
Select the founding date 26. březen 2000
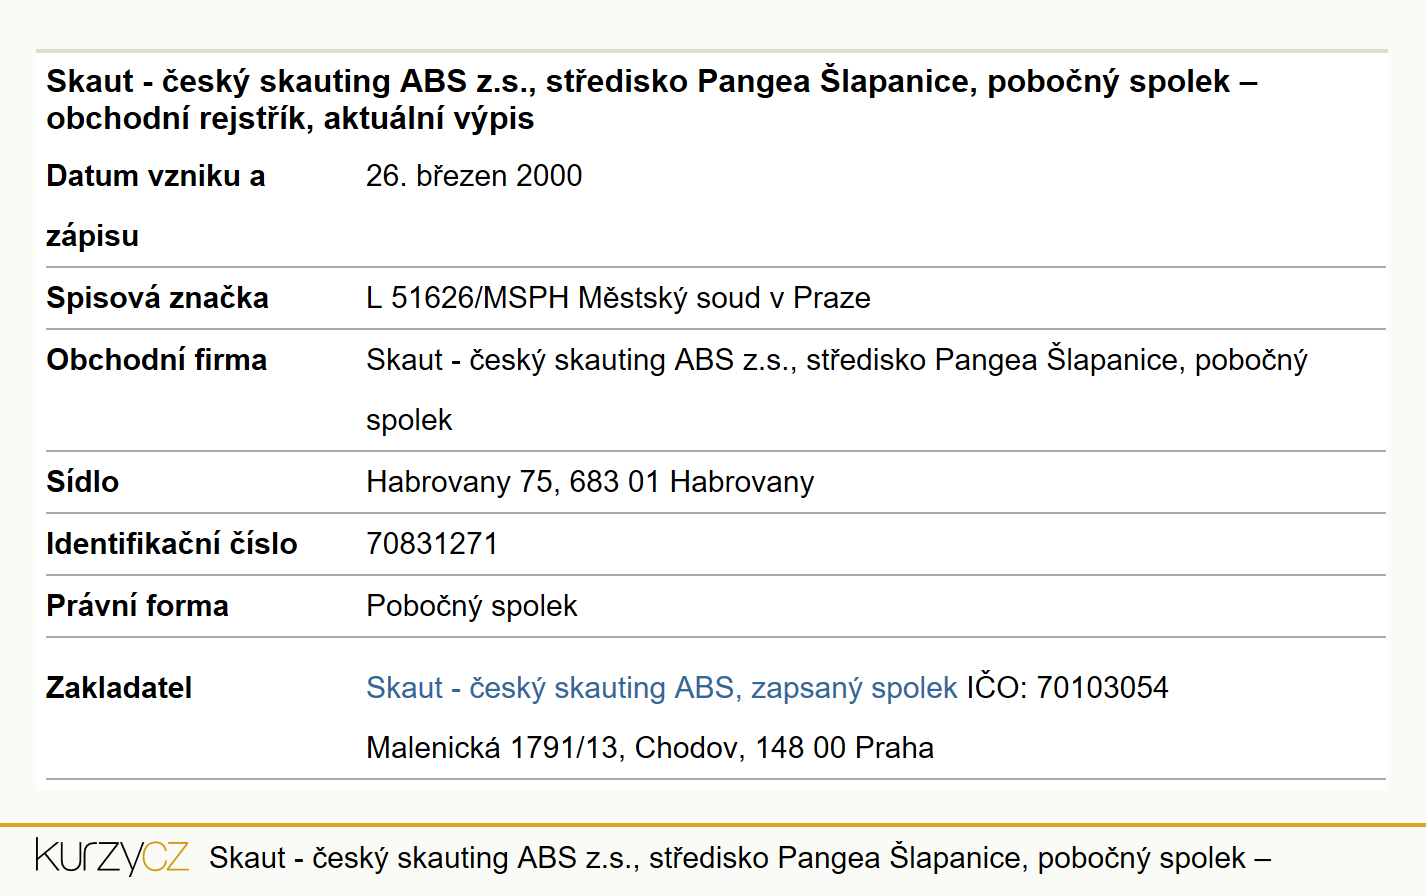(474, 176)
